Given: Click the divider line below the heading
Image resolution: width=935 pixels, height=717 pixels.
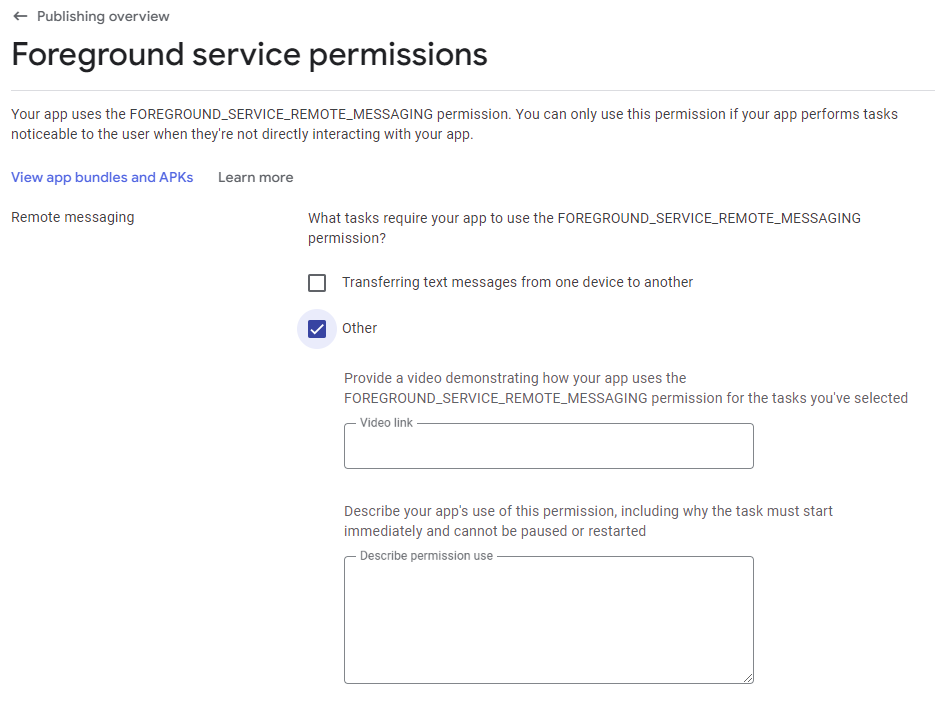Looking at the screenshot, I should (x=472, y=91).
